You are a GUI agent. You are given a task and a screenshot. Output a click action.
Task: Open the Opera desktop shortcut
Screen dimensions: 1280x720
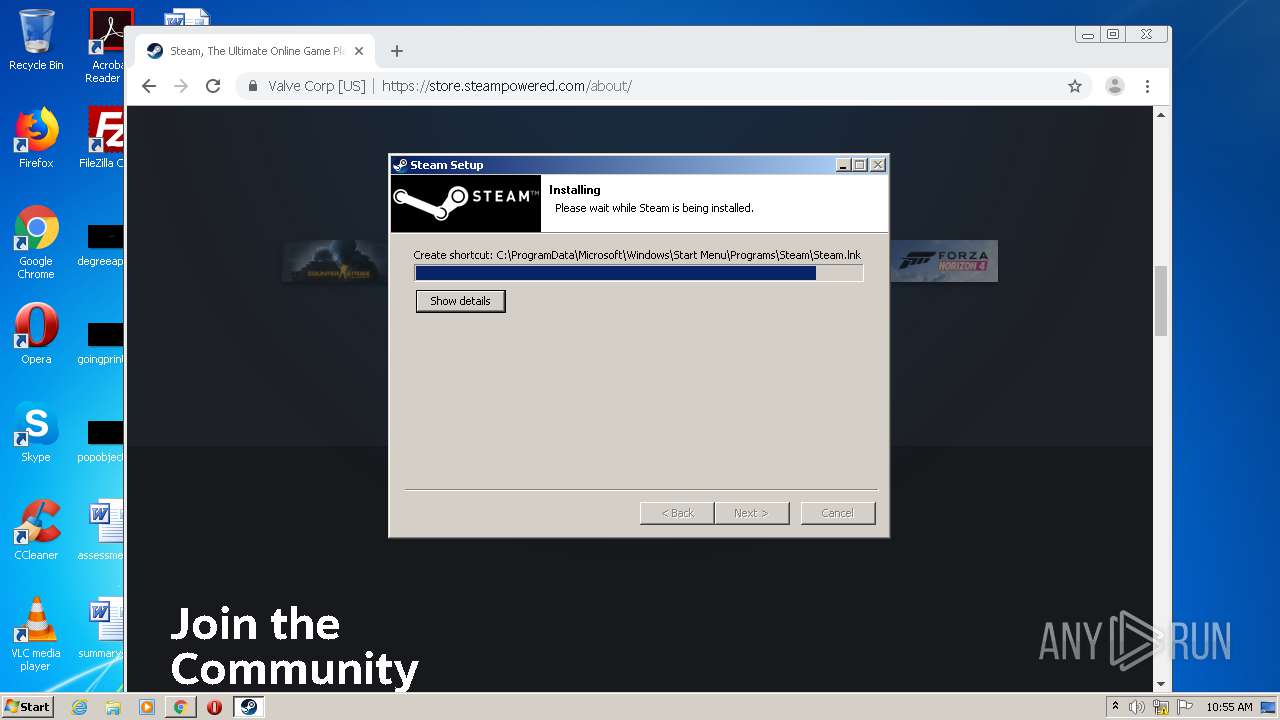click(x=36, y=333)
